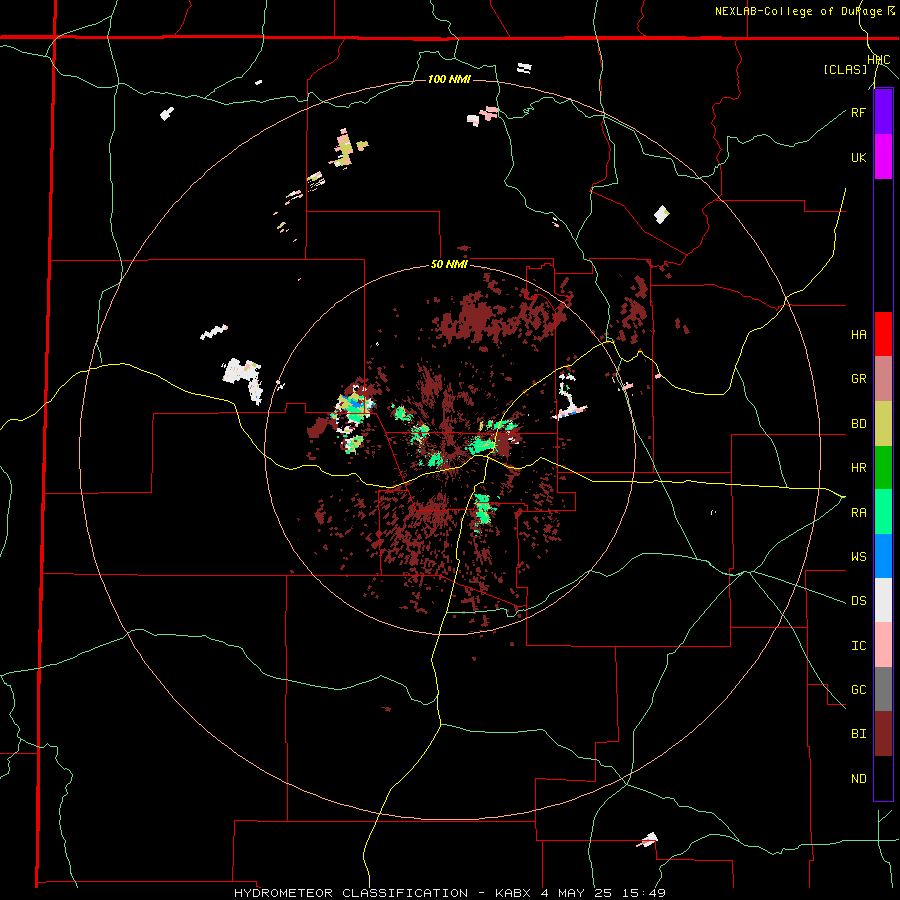
Task: Click the 100 NMI range ring label
Action: pos(449,79)
